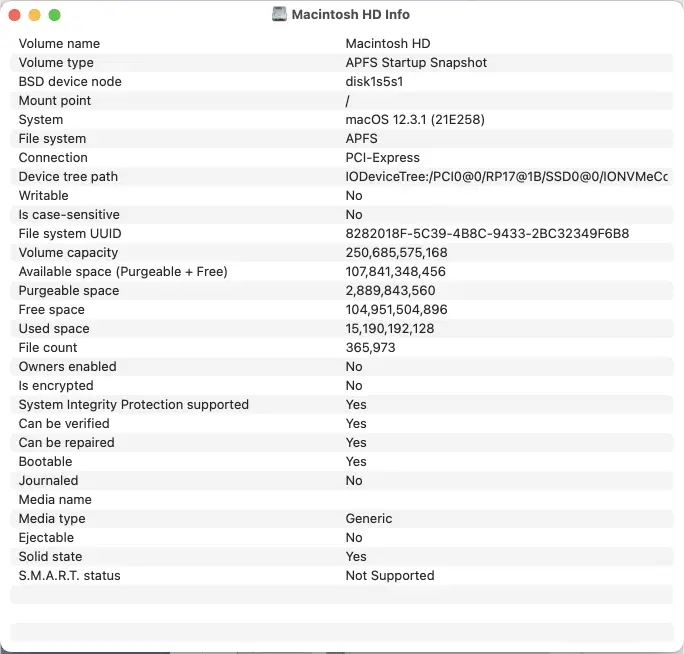Select the 'Writable' label
684x654 pixels.
coord(44,195)
